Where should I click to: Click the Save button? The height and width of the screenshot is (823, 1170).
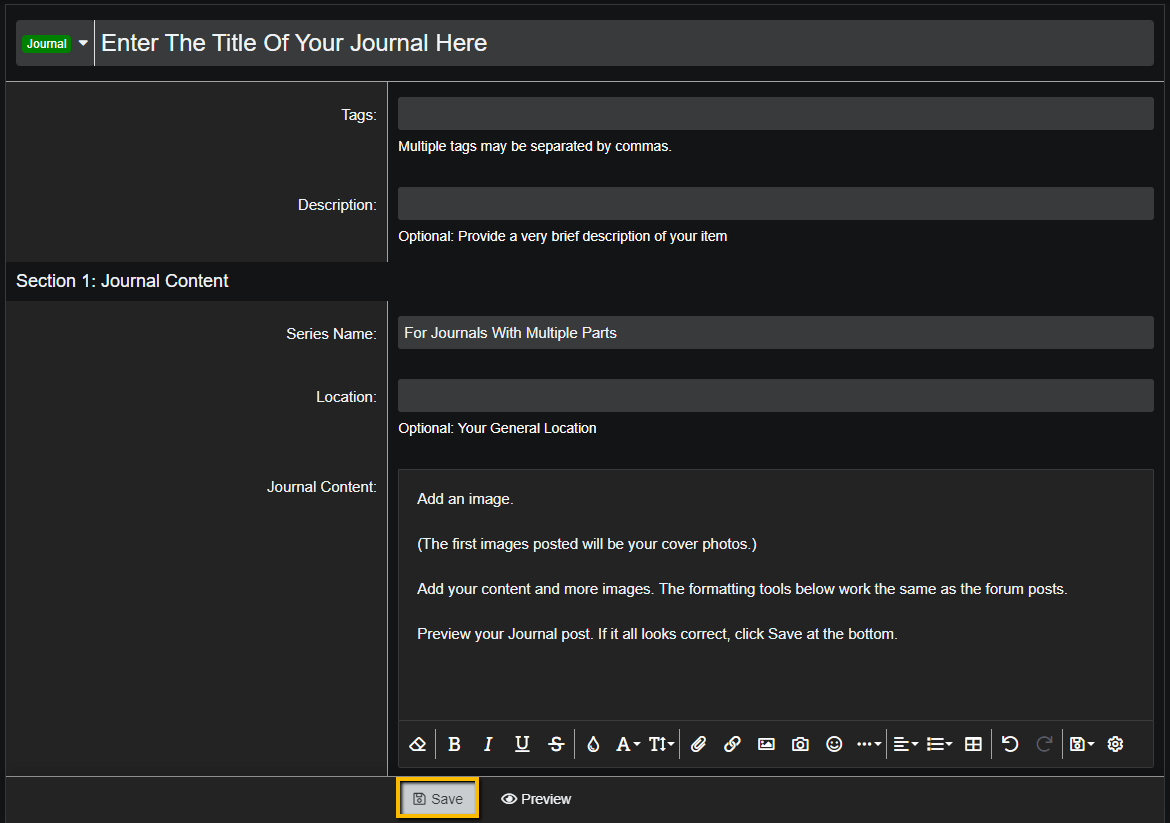click(x=437, y=798)
